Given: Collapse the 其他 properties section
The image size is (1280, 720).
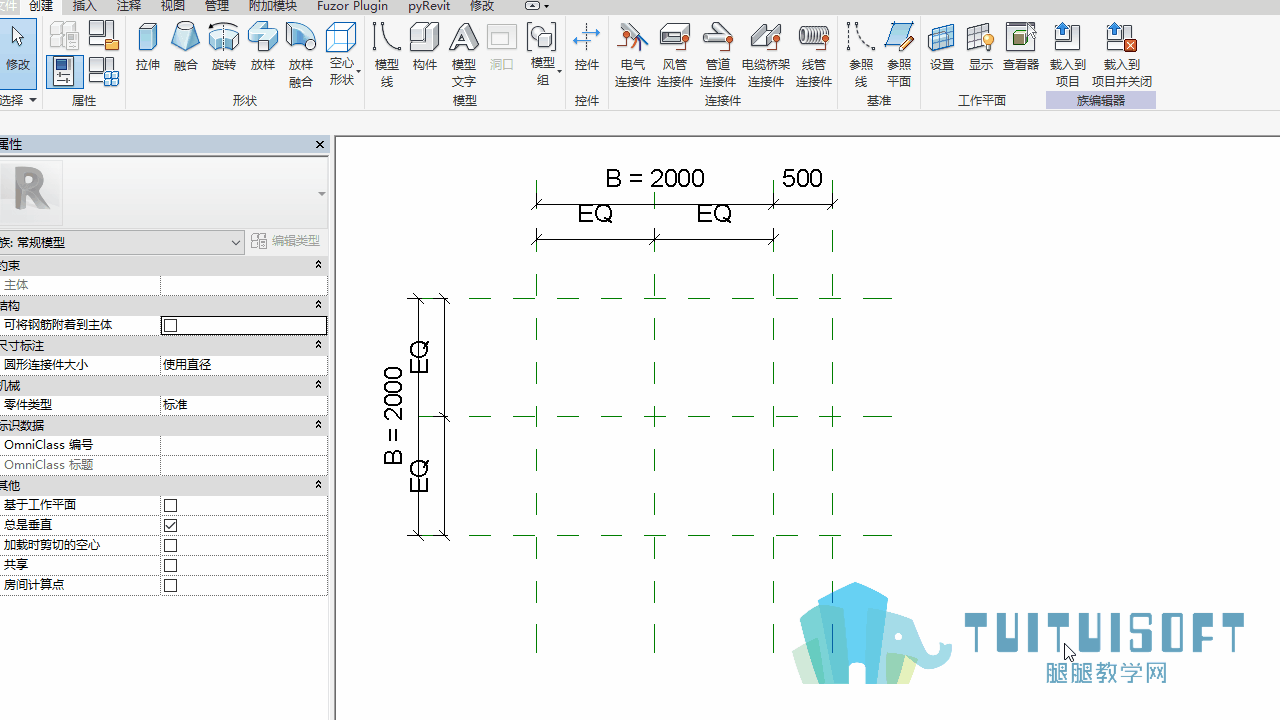Looking at the screenshot, I should (x=319, y=485).
